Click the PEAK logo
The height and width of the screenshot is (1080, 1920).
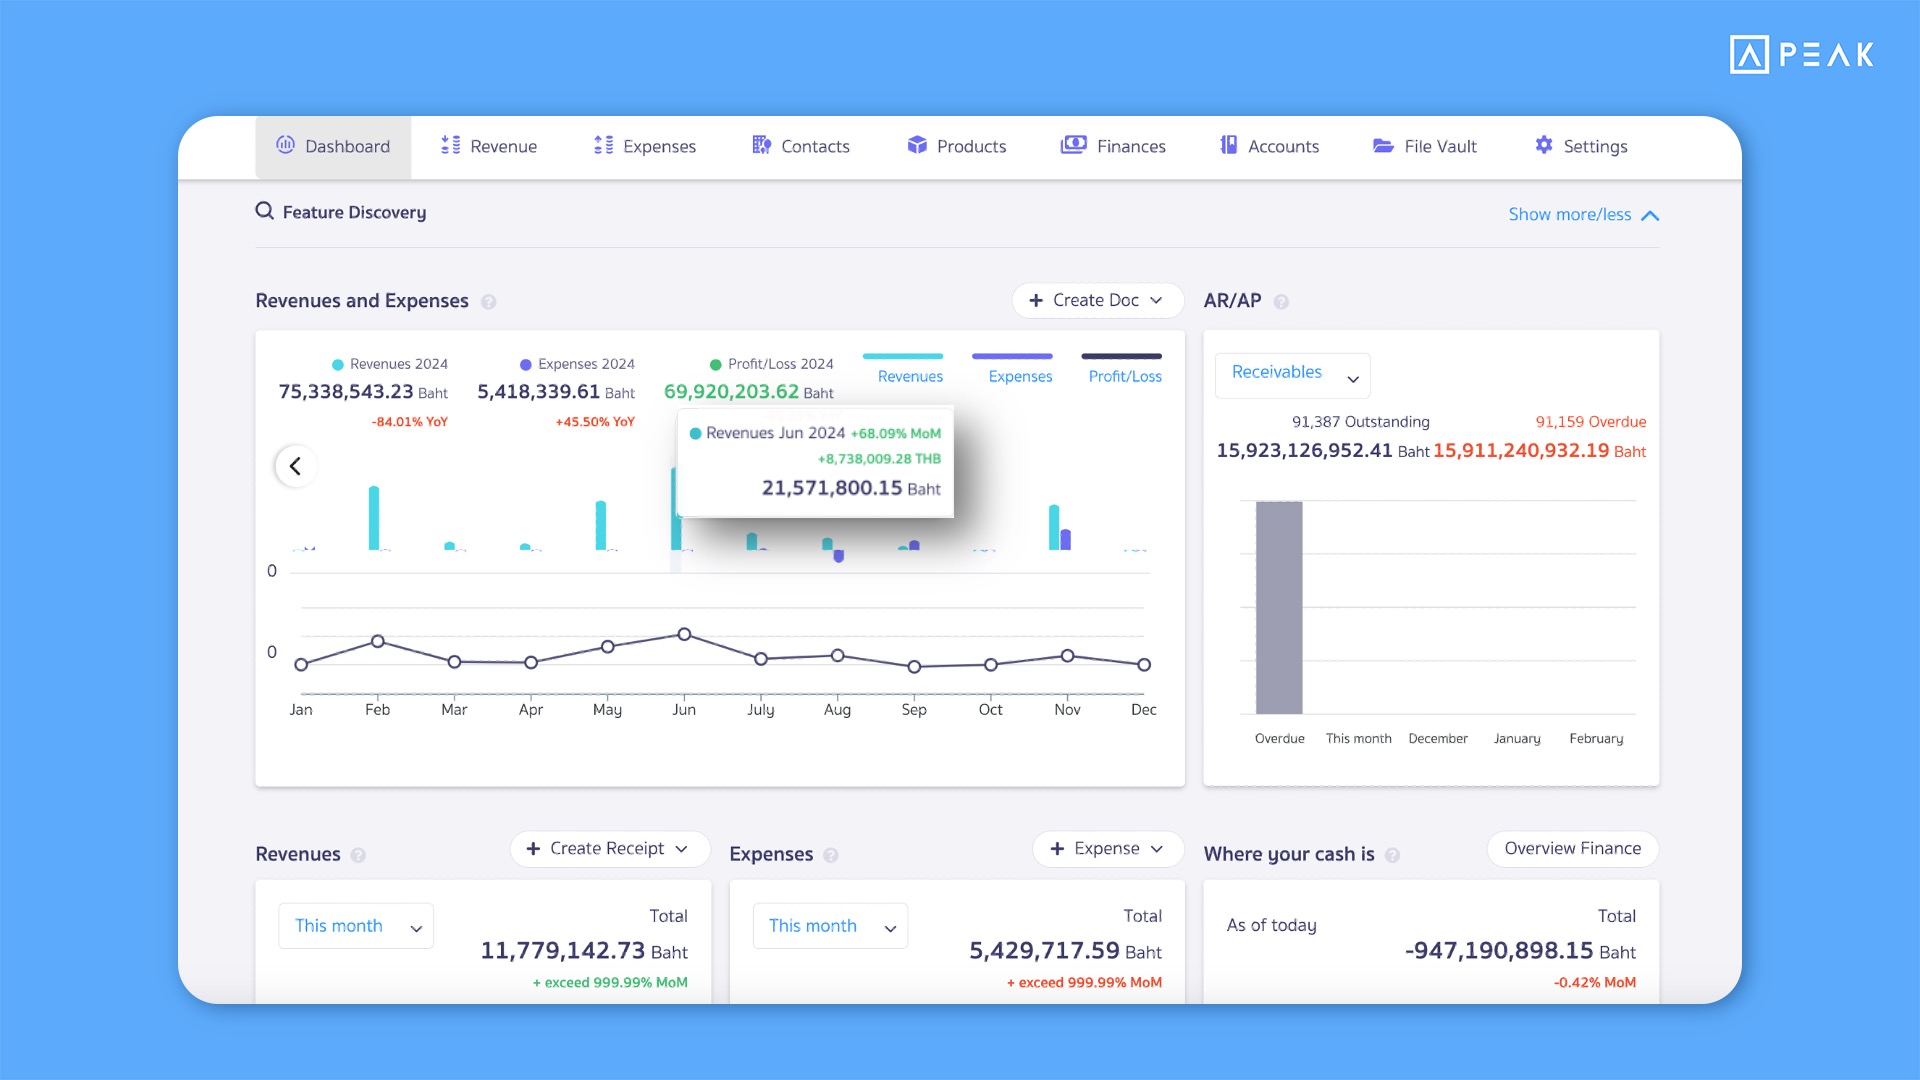(x=1801, y=54)
